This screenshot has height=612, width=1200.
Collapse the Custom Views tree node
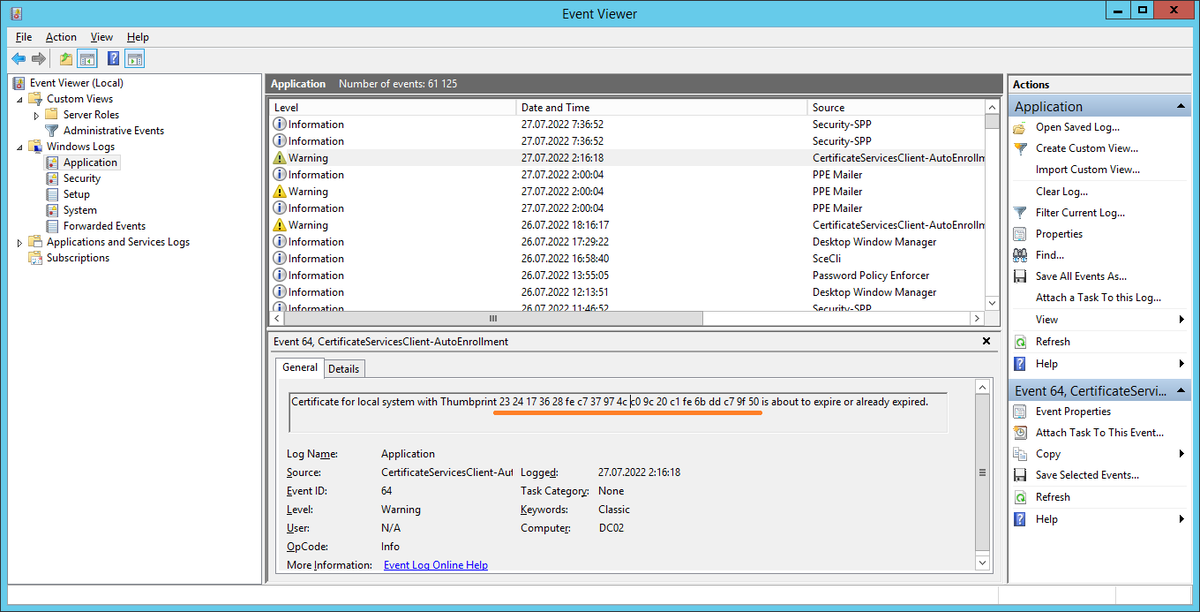pos(19,99)
